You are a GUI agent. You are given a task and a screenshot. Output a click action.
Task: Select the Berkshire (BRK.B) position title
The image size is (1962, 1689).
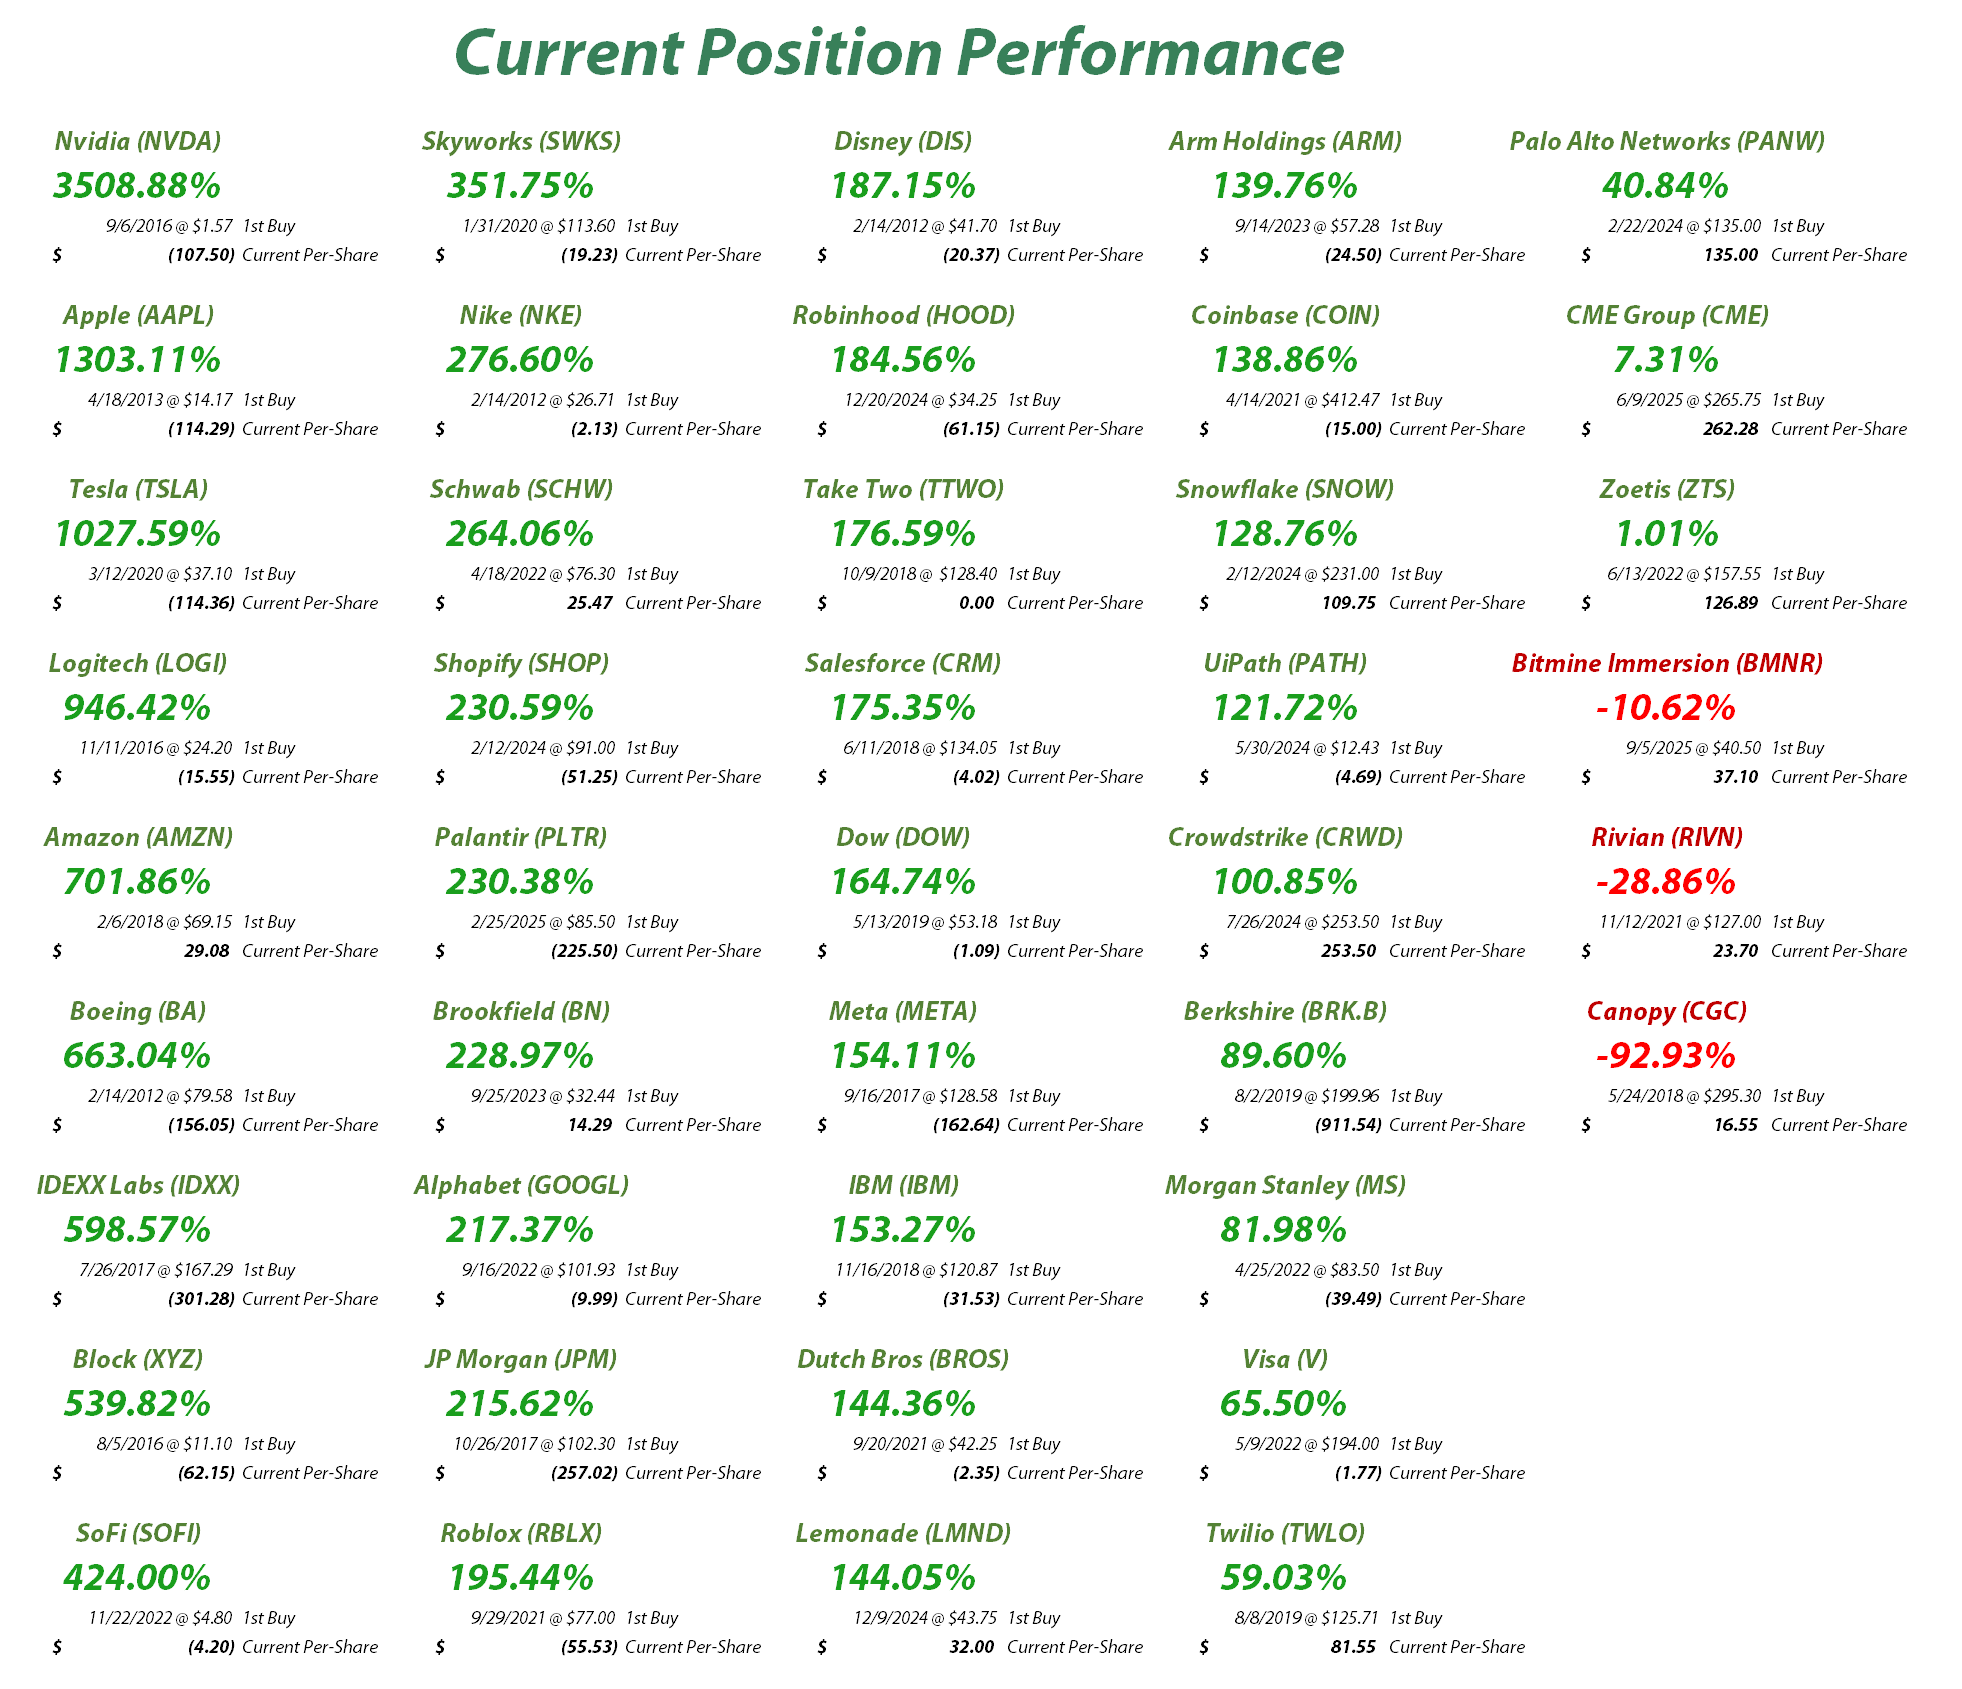pyautogui.click(x=1285, y=1012)
